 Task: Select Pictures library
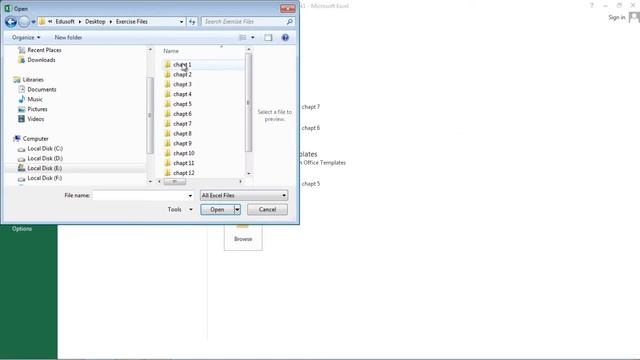click(33, 109)
